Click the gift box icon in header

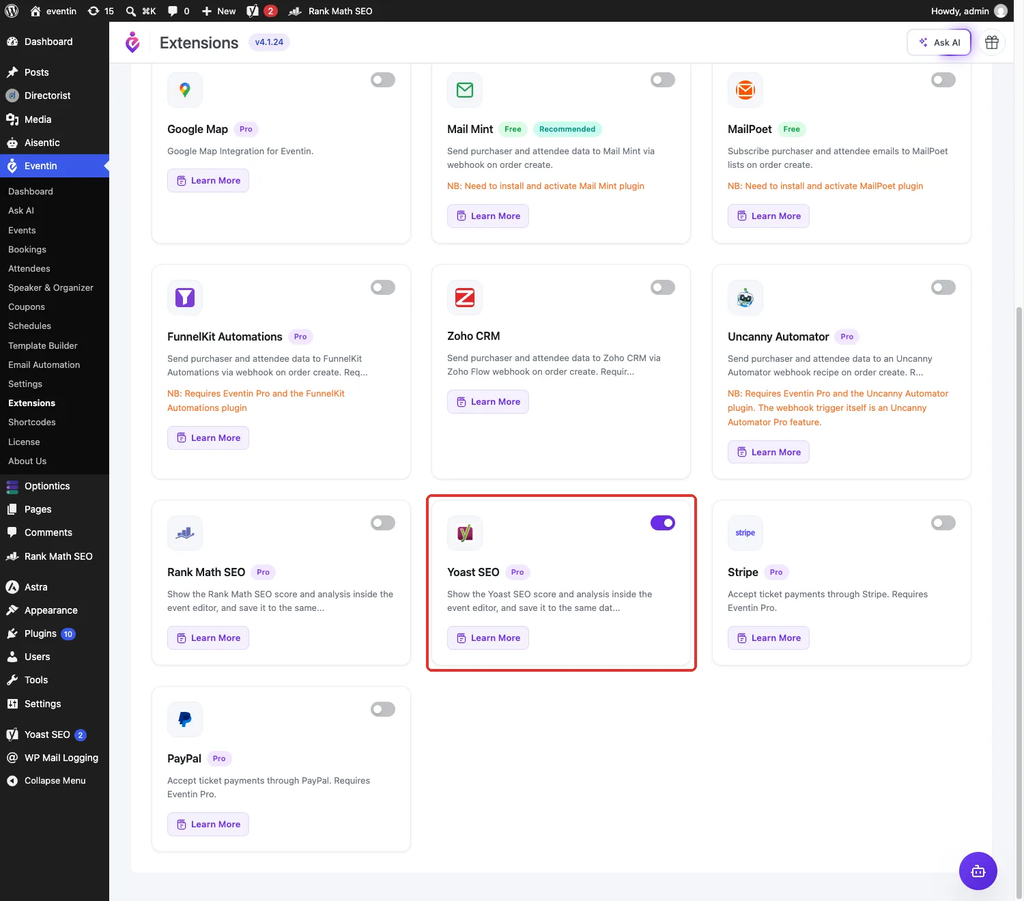click(991, 42)
